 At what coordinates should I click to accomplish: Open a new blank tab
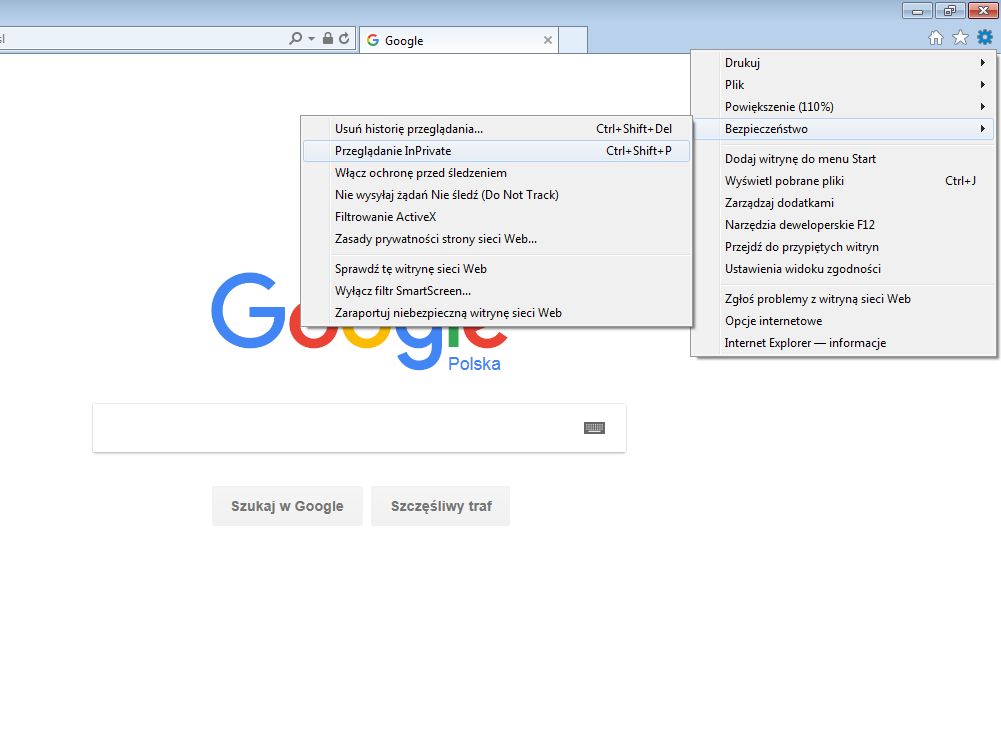[573, 40]
